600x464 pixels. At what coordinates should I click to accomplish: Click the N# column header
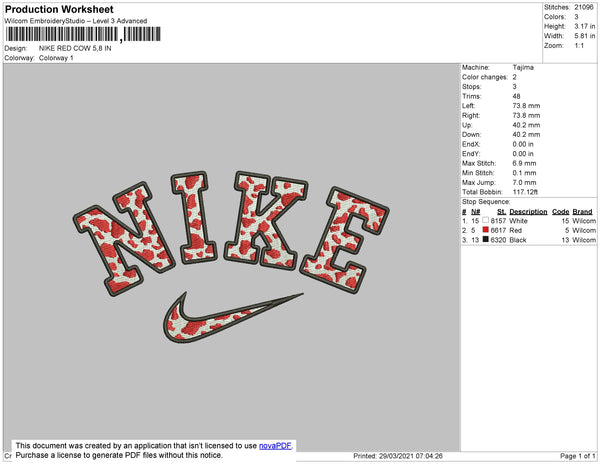click(475, 212)
